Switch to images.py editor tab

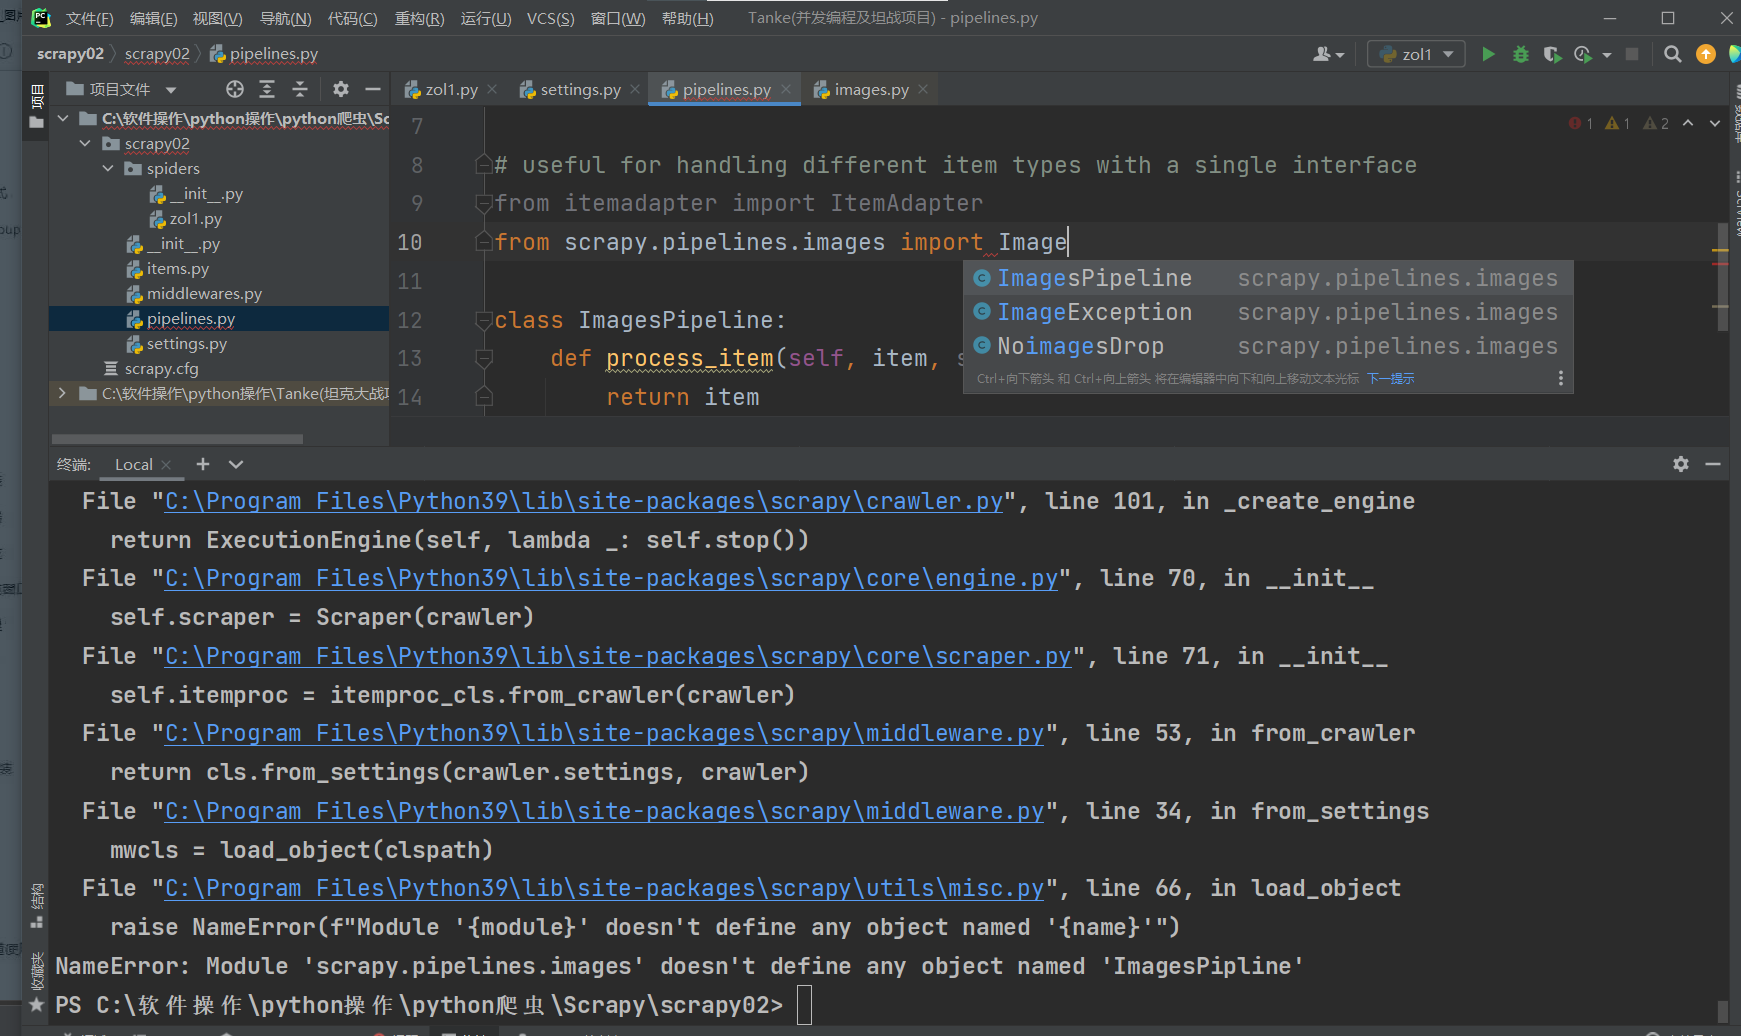(871, 90)
